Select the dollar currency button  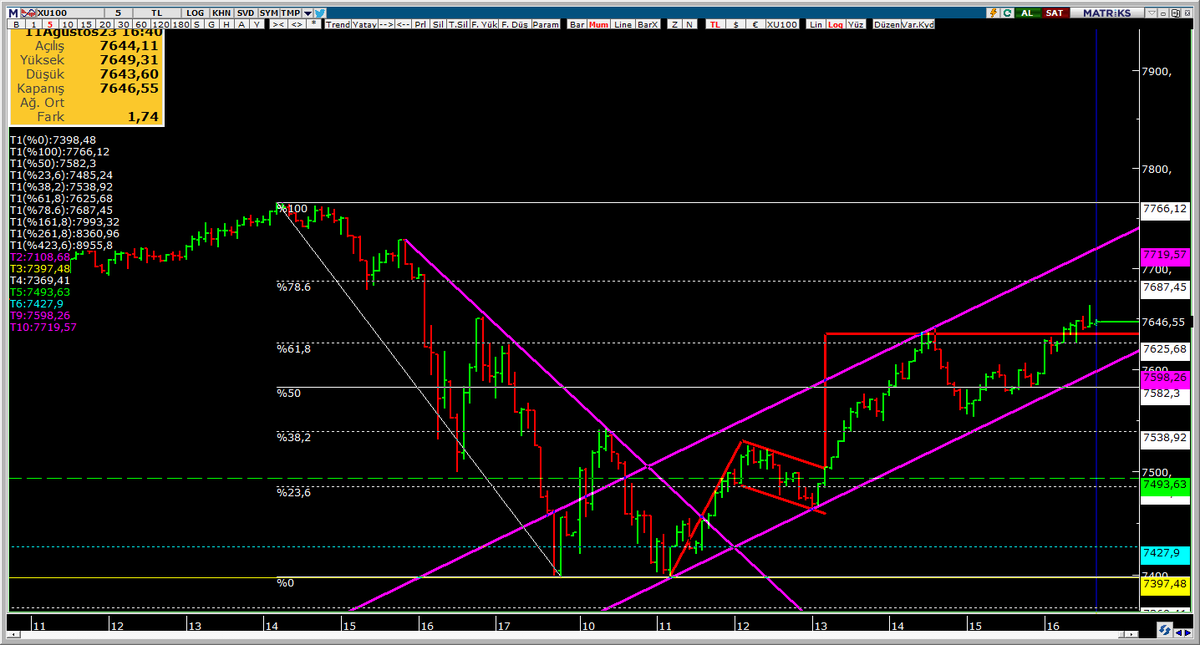[736, 24]
